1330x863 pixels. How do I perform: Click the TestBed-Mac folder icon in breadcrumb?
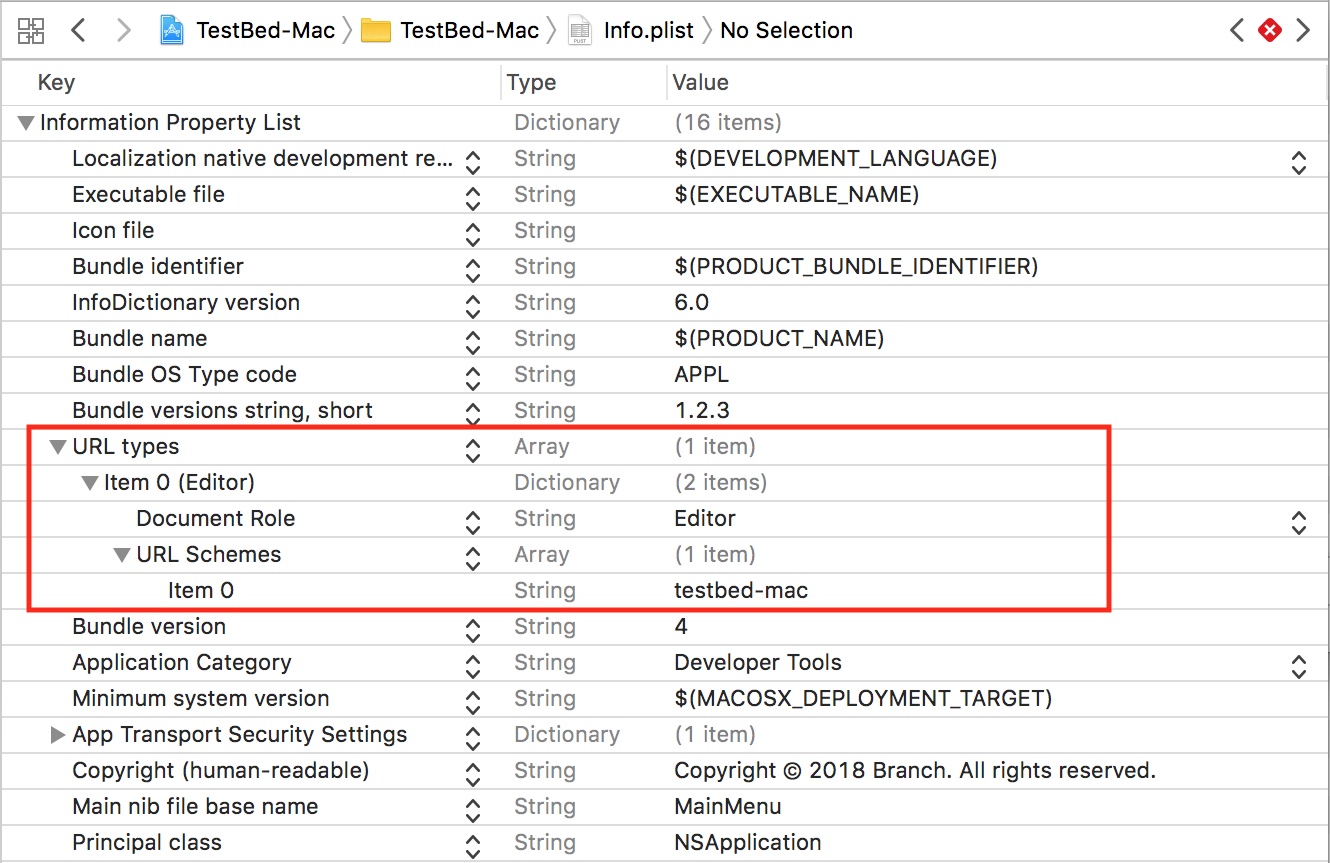click(376, 31)
